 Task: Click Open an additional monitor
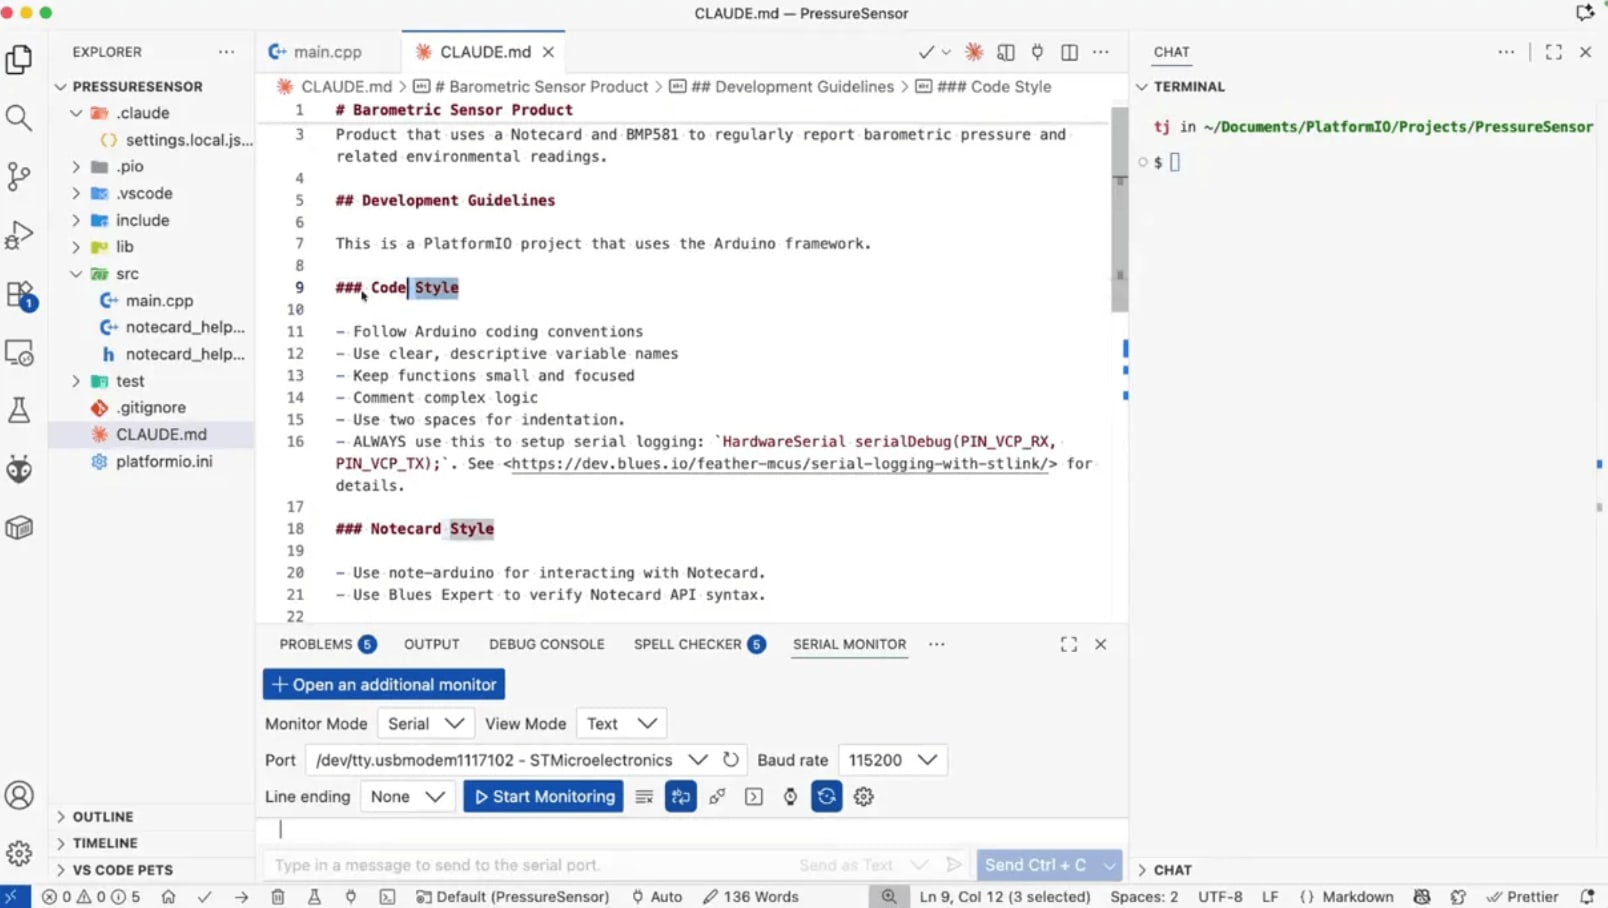(x=383, y=684)
